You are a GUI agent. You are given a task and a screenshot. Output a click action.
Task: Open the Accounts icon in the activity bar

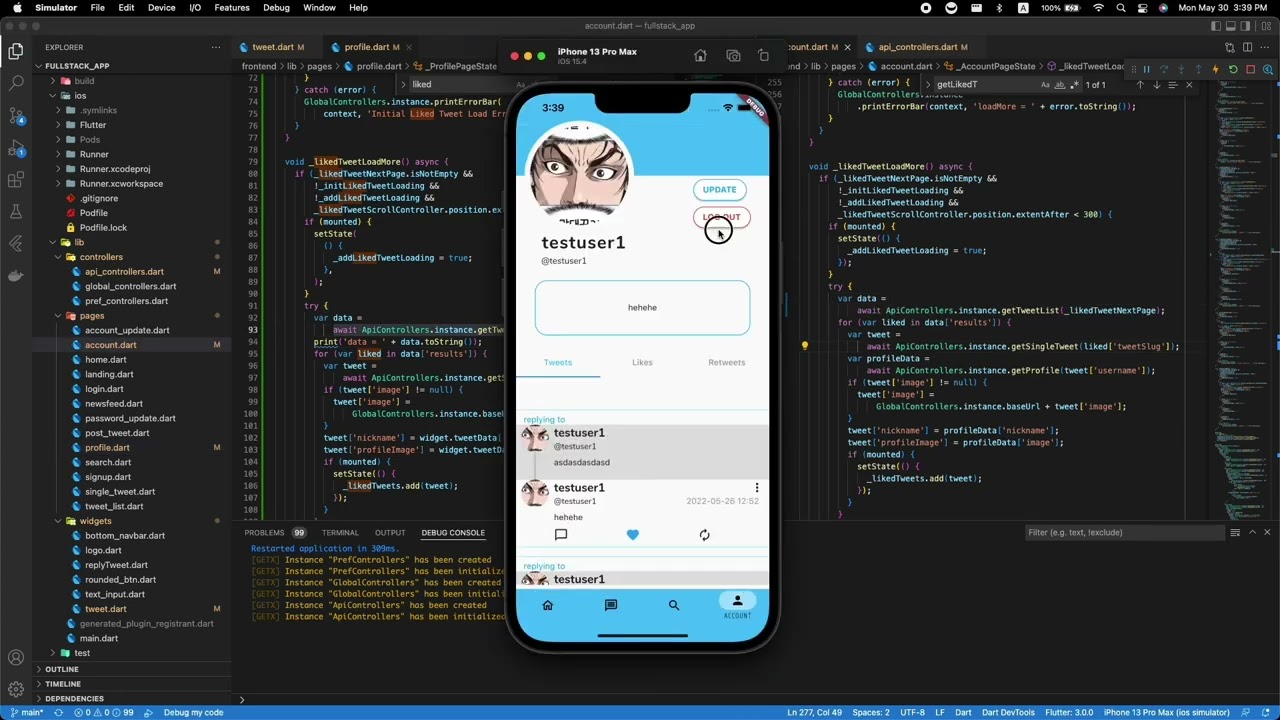pos(16,657)
